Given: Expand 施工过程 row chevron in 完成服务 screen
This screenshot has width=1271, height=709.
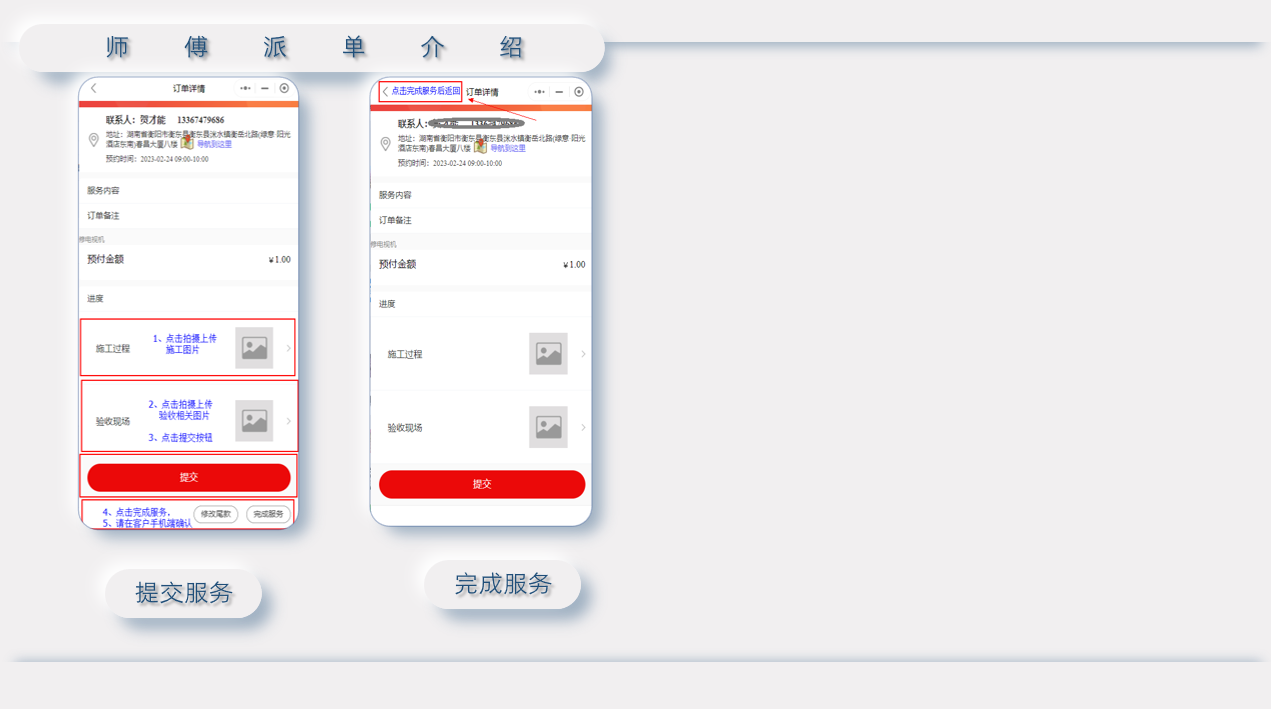Looking at the screenshot, I should point(584,354).
